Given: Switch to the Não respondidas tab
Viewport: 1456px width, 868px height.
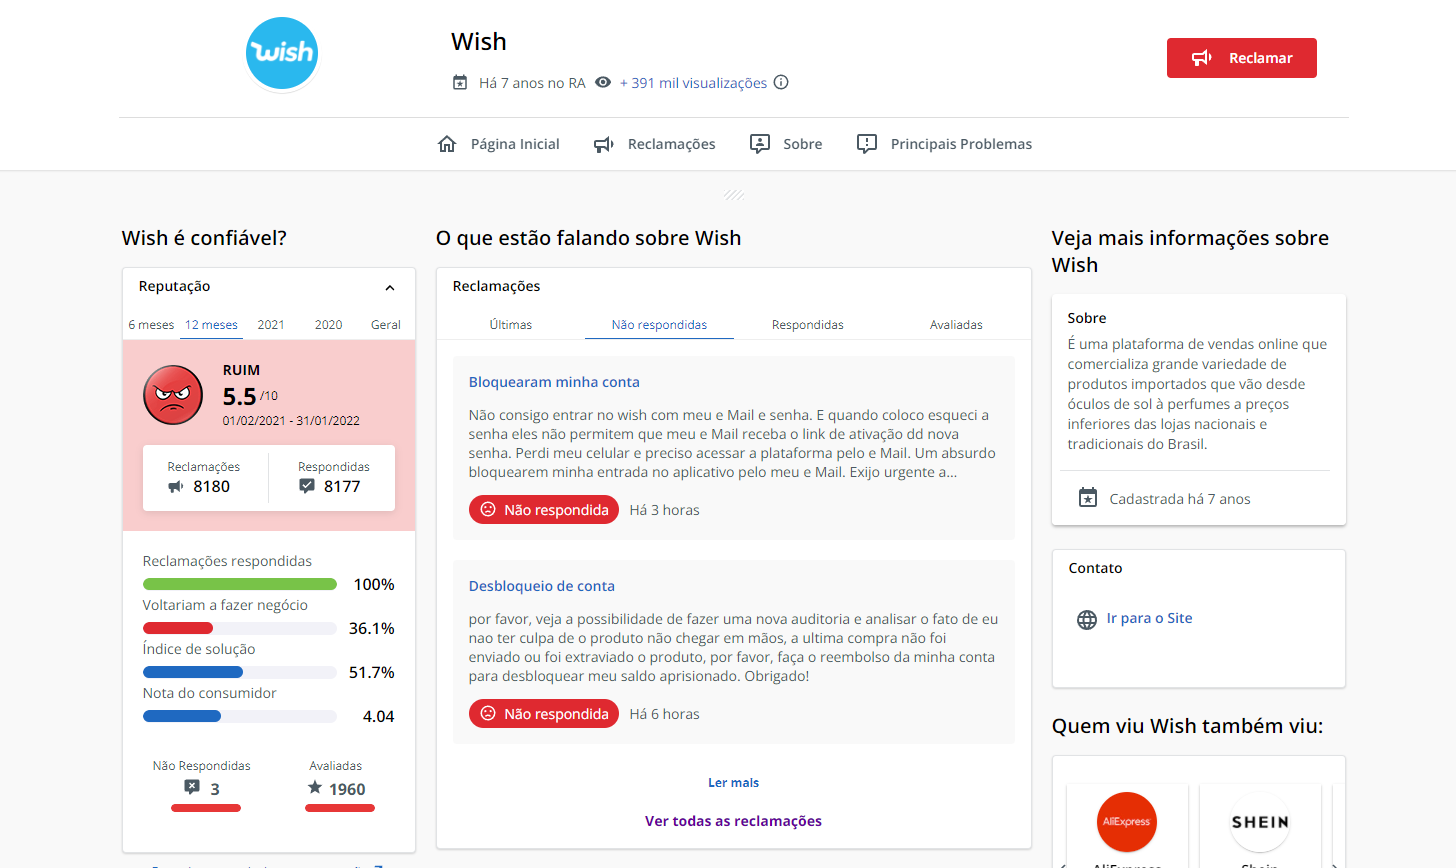Looking at the screenshot, I should coord(659,325).
